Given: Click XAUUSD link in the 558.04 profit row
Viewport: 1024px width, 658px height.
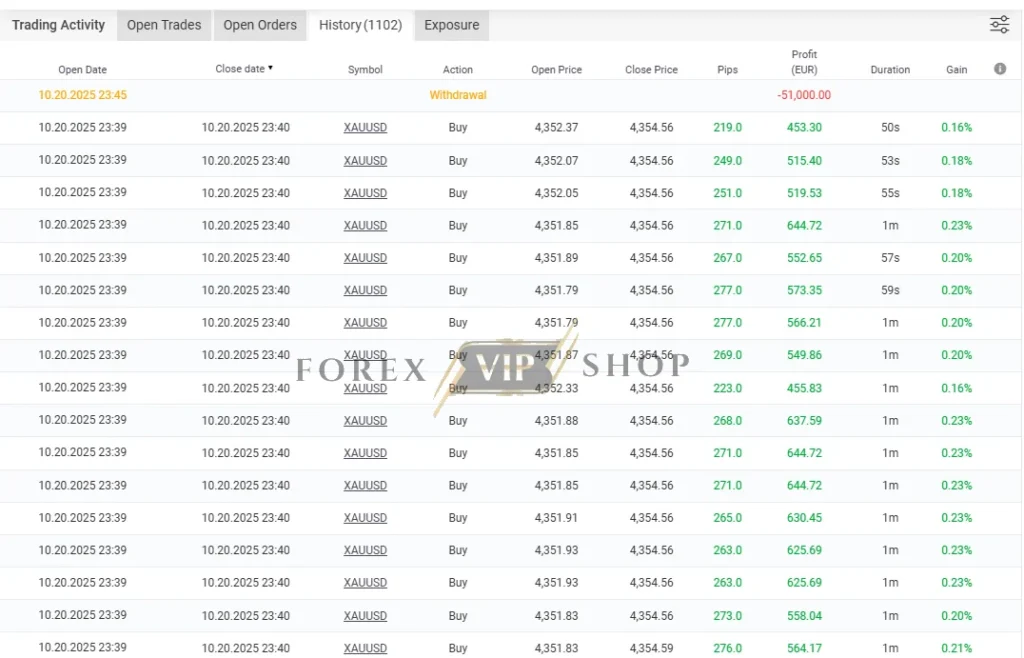Looking at the screenshot, I should click(365, 616).
